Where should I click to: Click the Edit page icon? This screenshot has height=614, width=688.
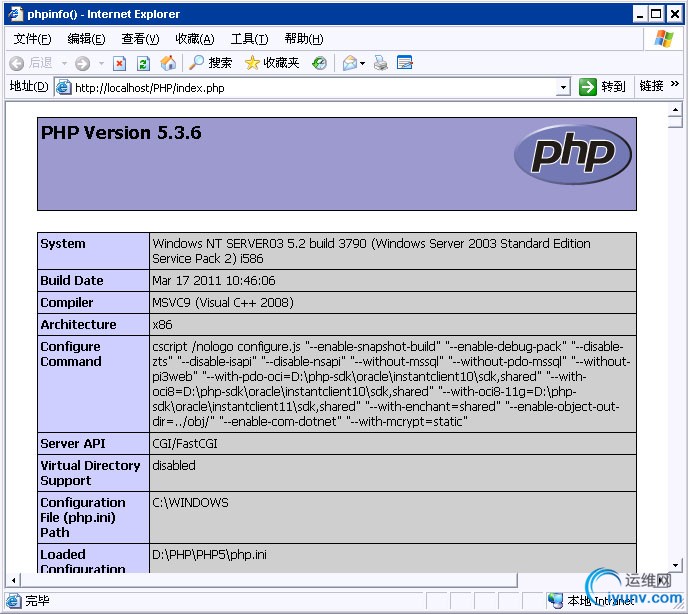tap(404, 63)
